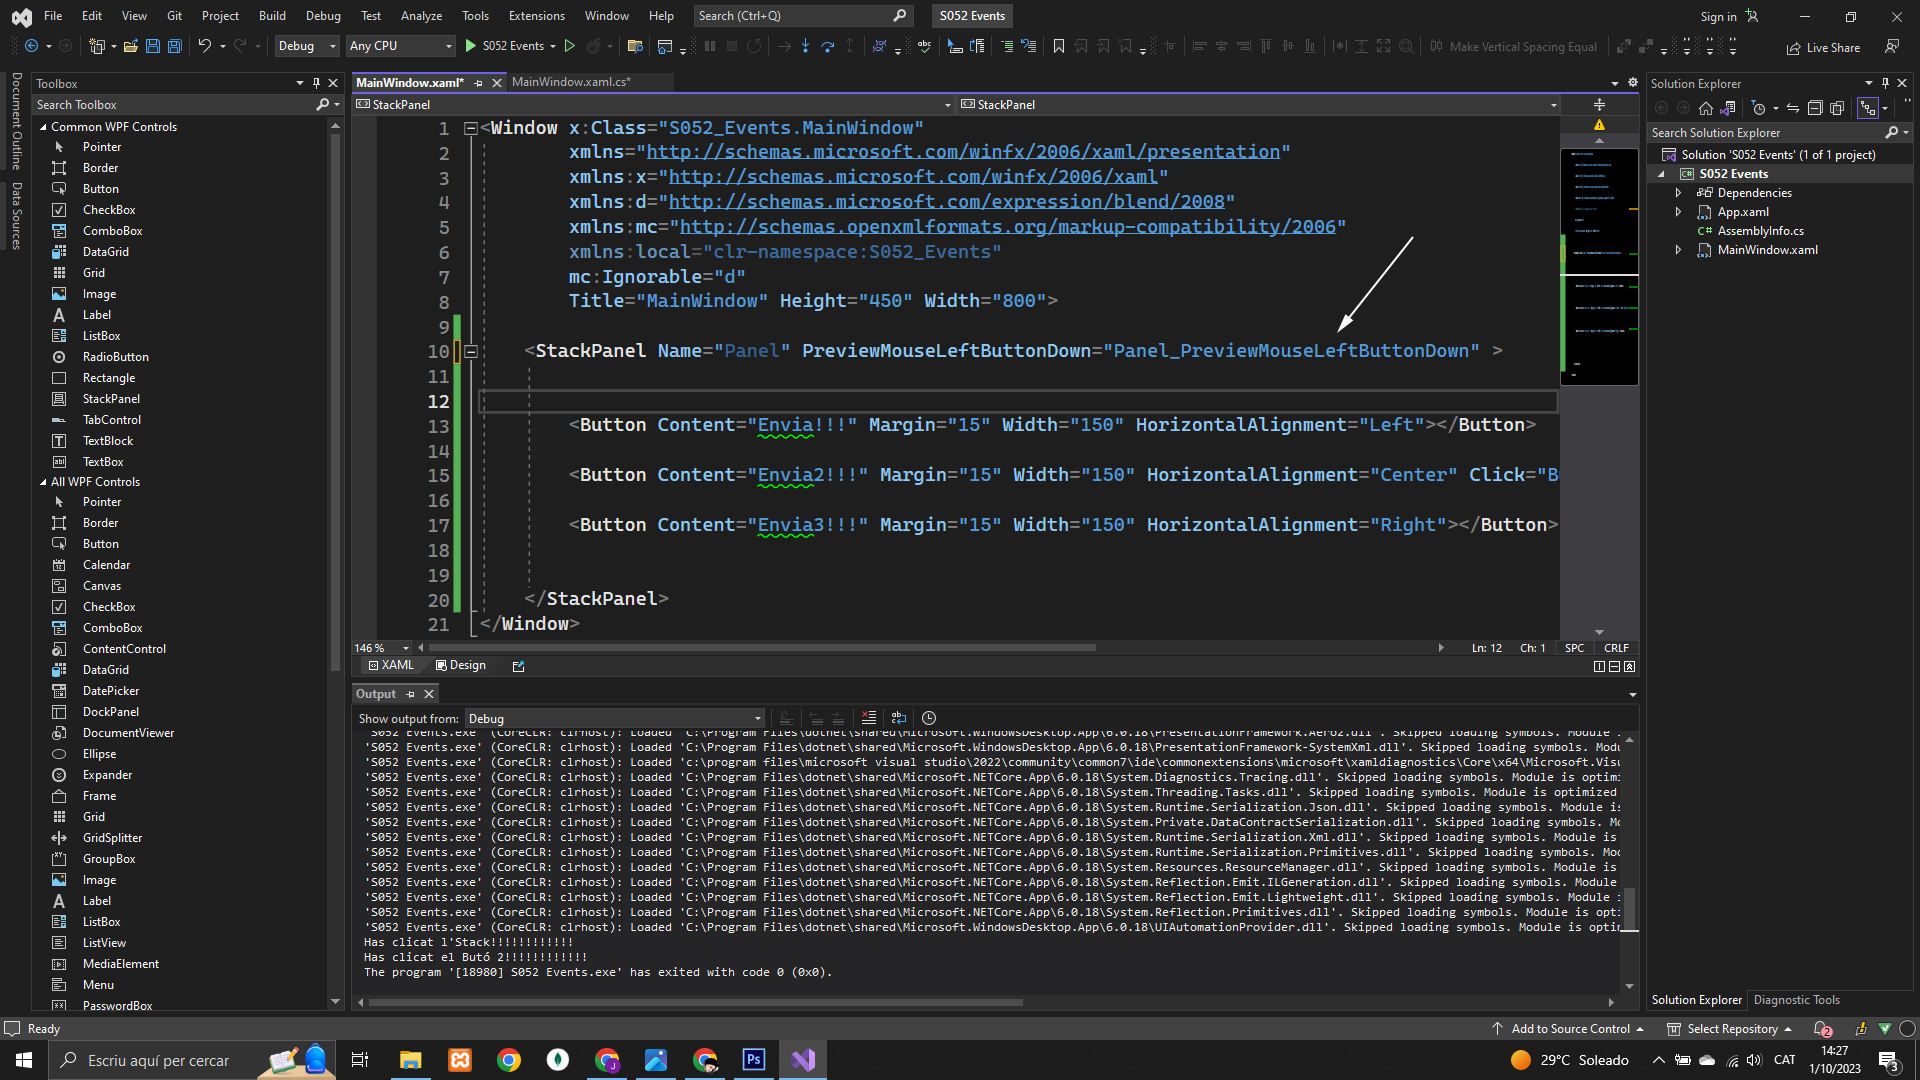Click the Home icon in Solution Explorer
The width and height of the screenshot is (1920, 1080).
pyautogui.click(x=1706, y=108)
